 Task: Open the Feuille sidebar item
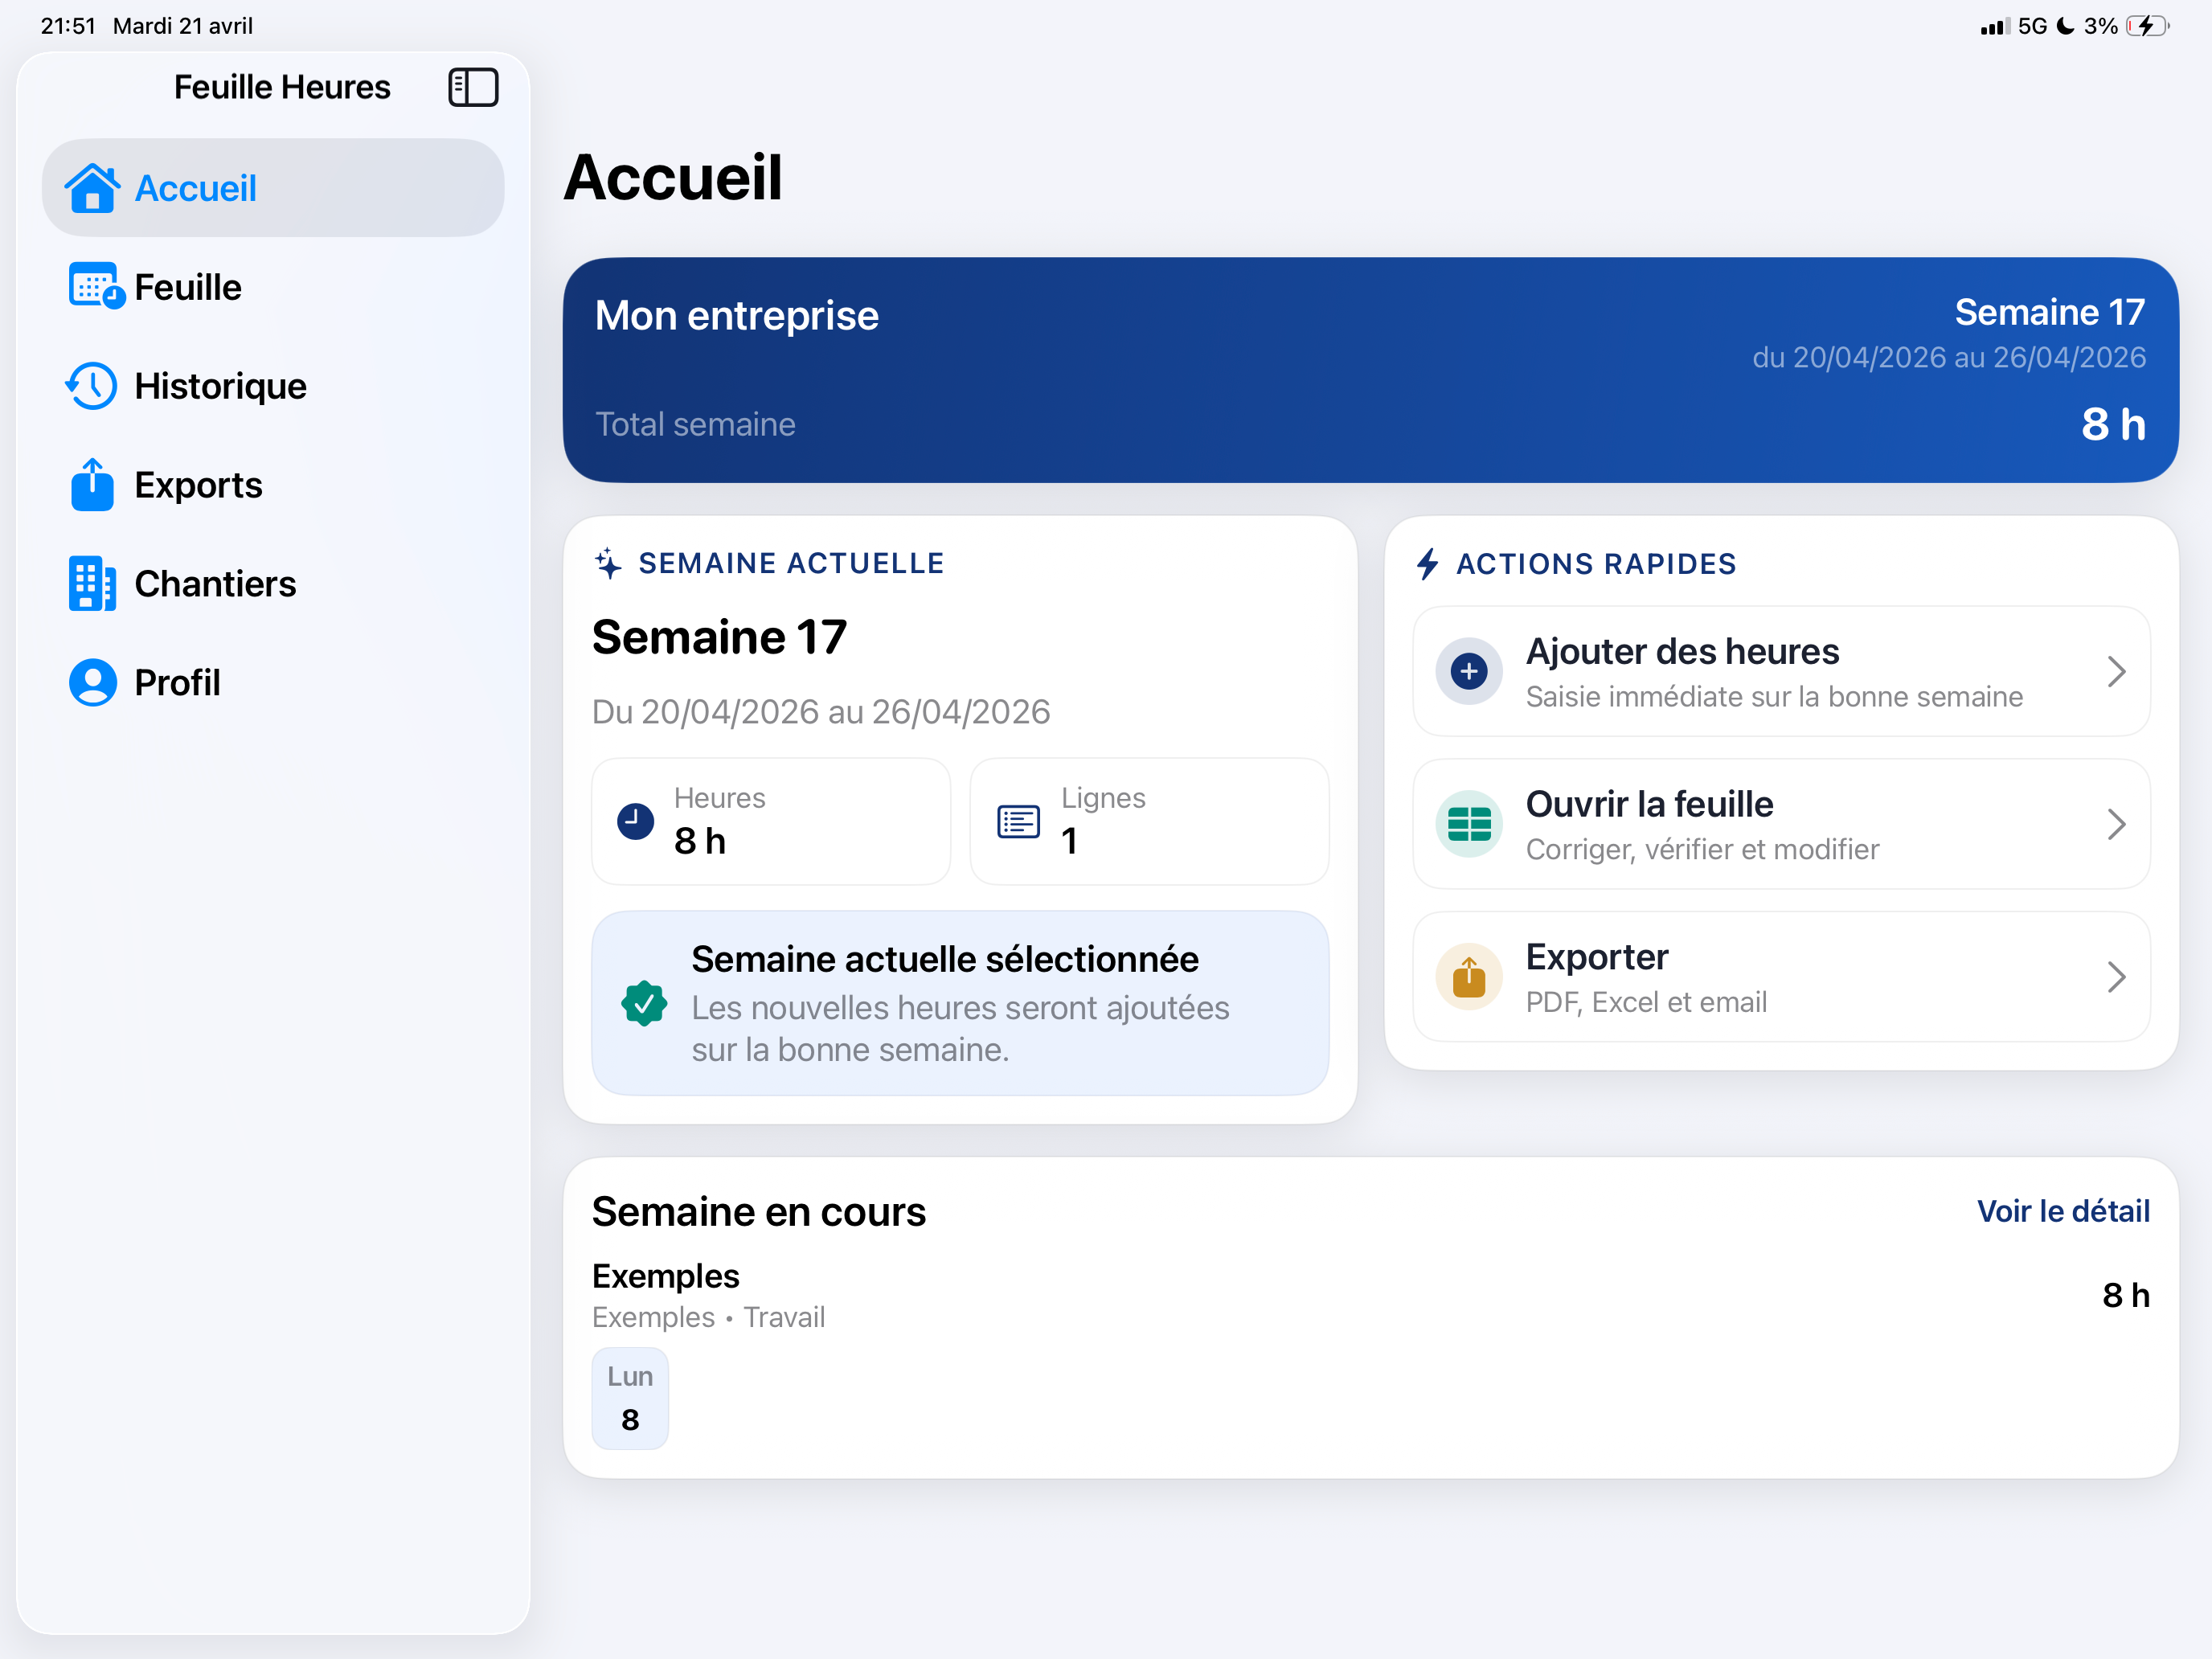click(273, 287)
